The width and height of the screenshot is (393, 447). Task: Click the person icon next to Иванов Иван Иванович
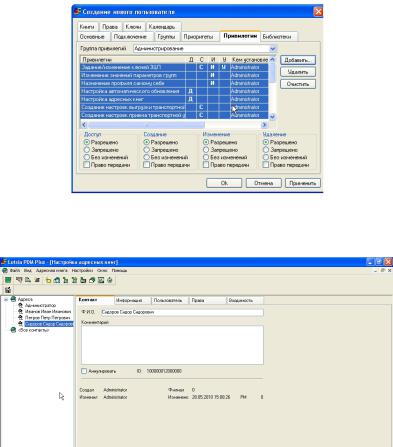coord(21,311)
